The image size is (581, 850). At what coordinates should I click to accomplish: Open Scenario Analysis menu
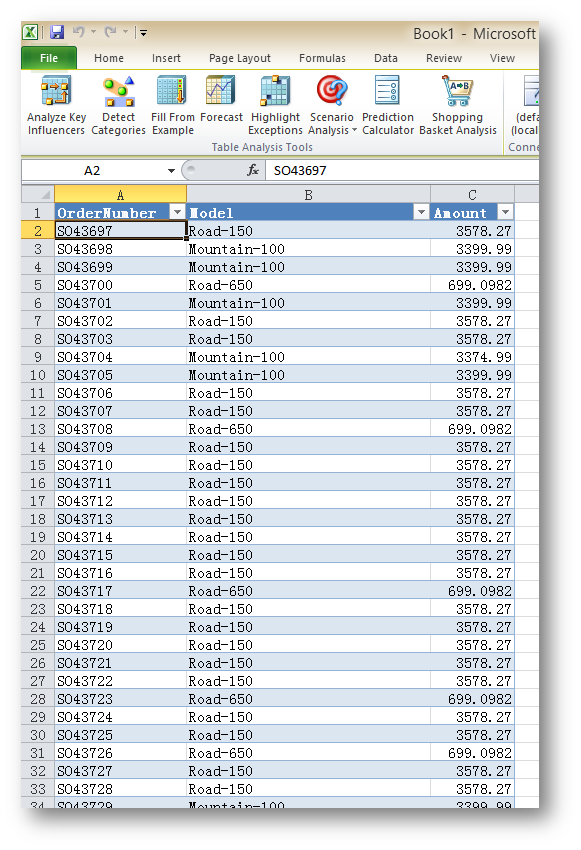[x=332, y=106]
